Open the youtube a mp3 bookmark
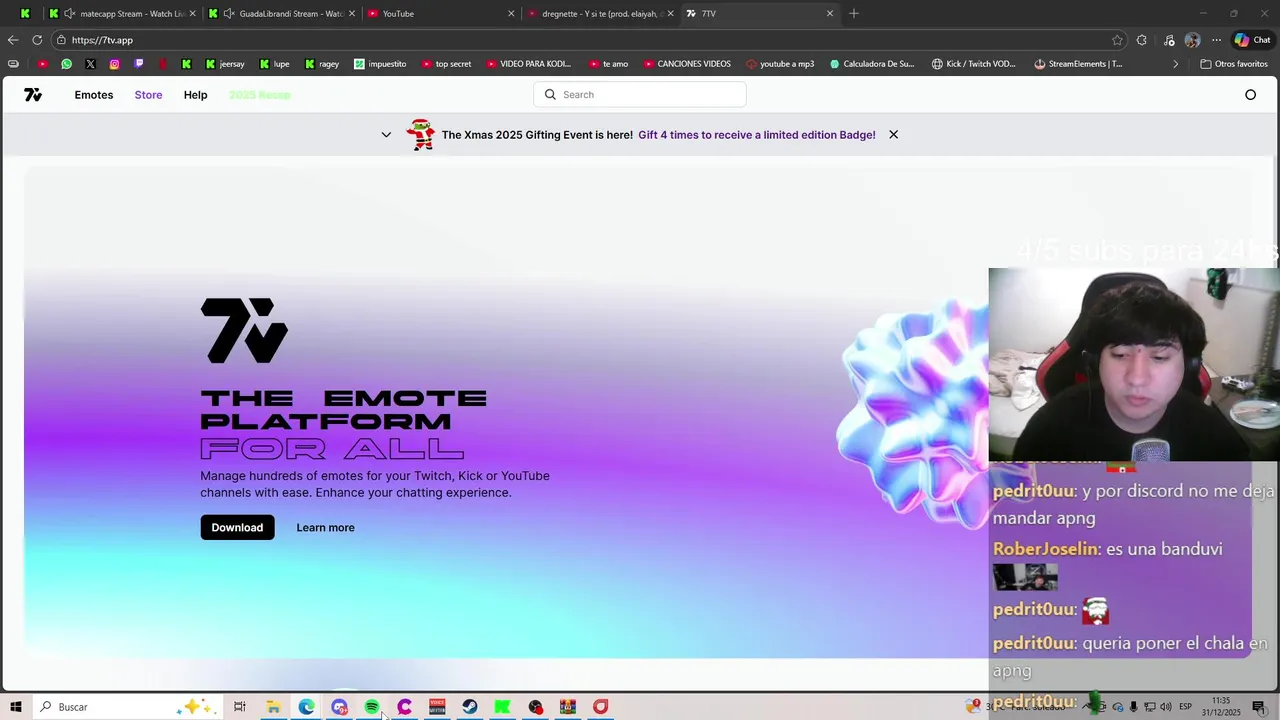This screenshot has height=720, width=1280. pos(780,64)
